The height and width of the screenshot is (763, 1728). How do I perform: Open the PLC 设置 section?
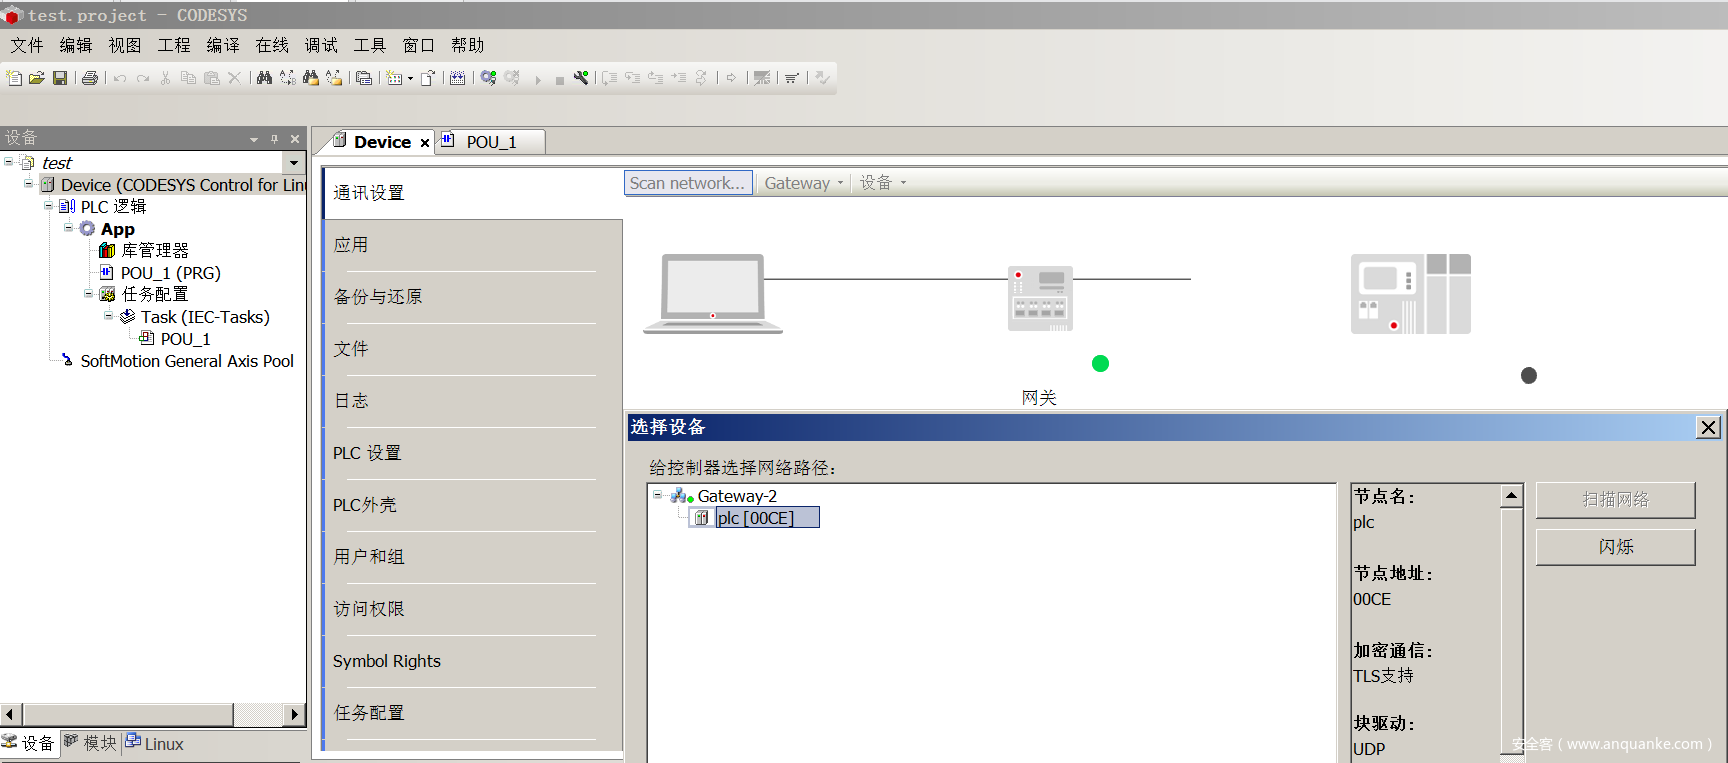coord(367,453)
